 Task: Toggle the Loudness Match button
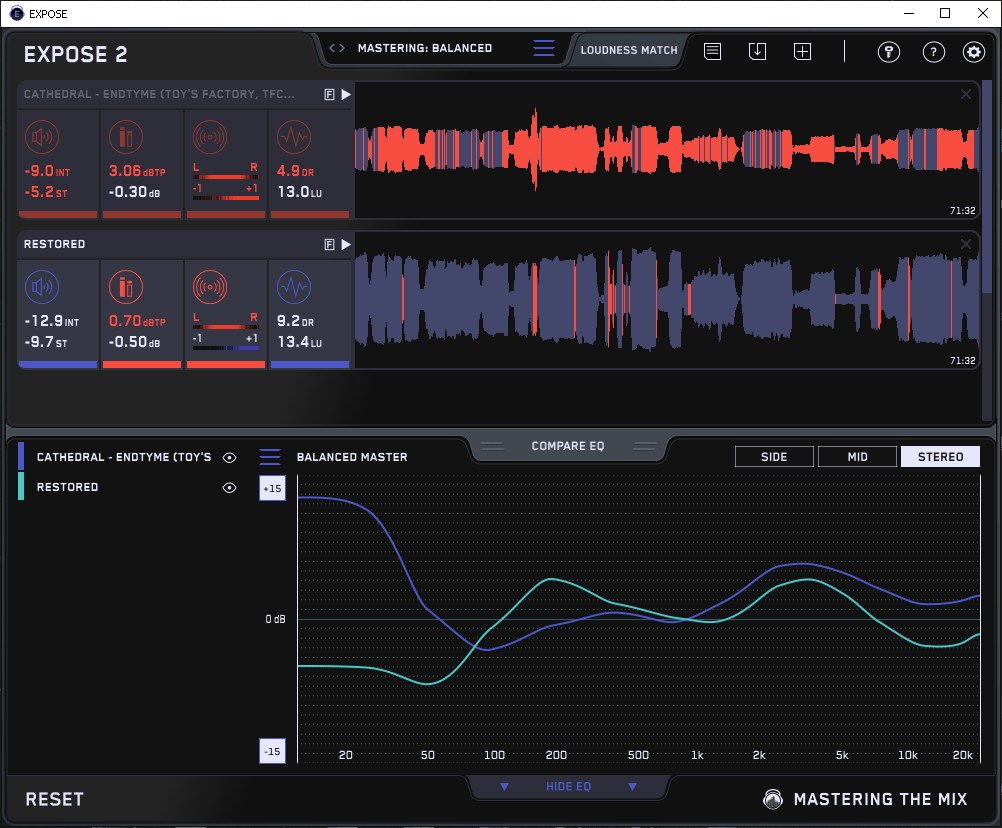[629, 49]
